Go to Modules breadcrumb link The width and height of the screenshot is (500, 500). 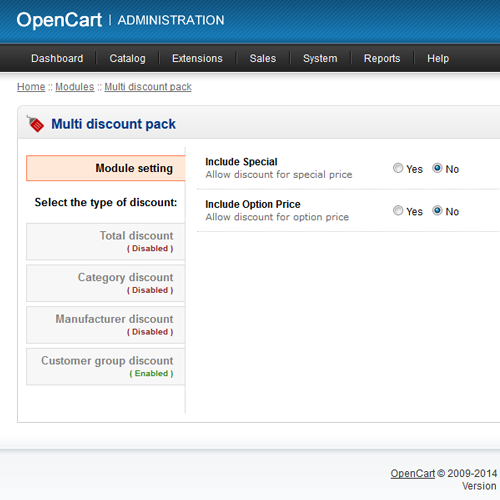[x=75, y=87]
